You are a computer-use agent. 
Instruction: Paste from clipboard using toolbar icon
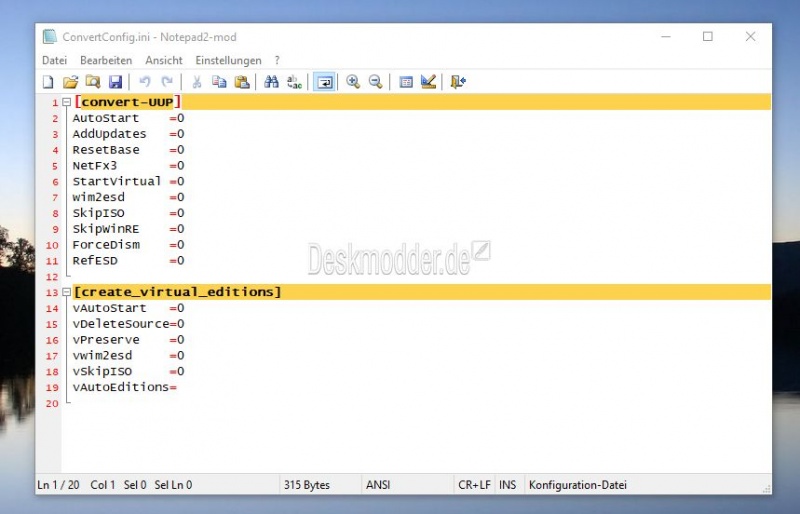coord(241,82)
